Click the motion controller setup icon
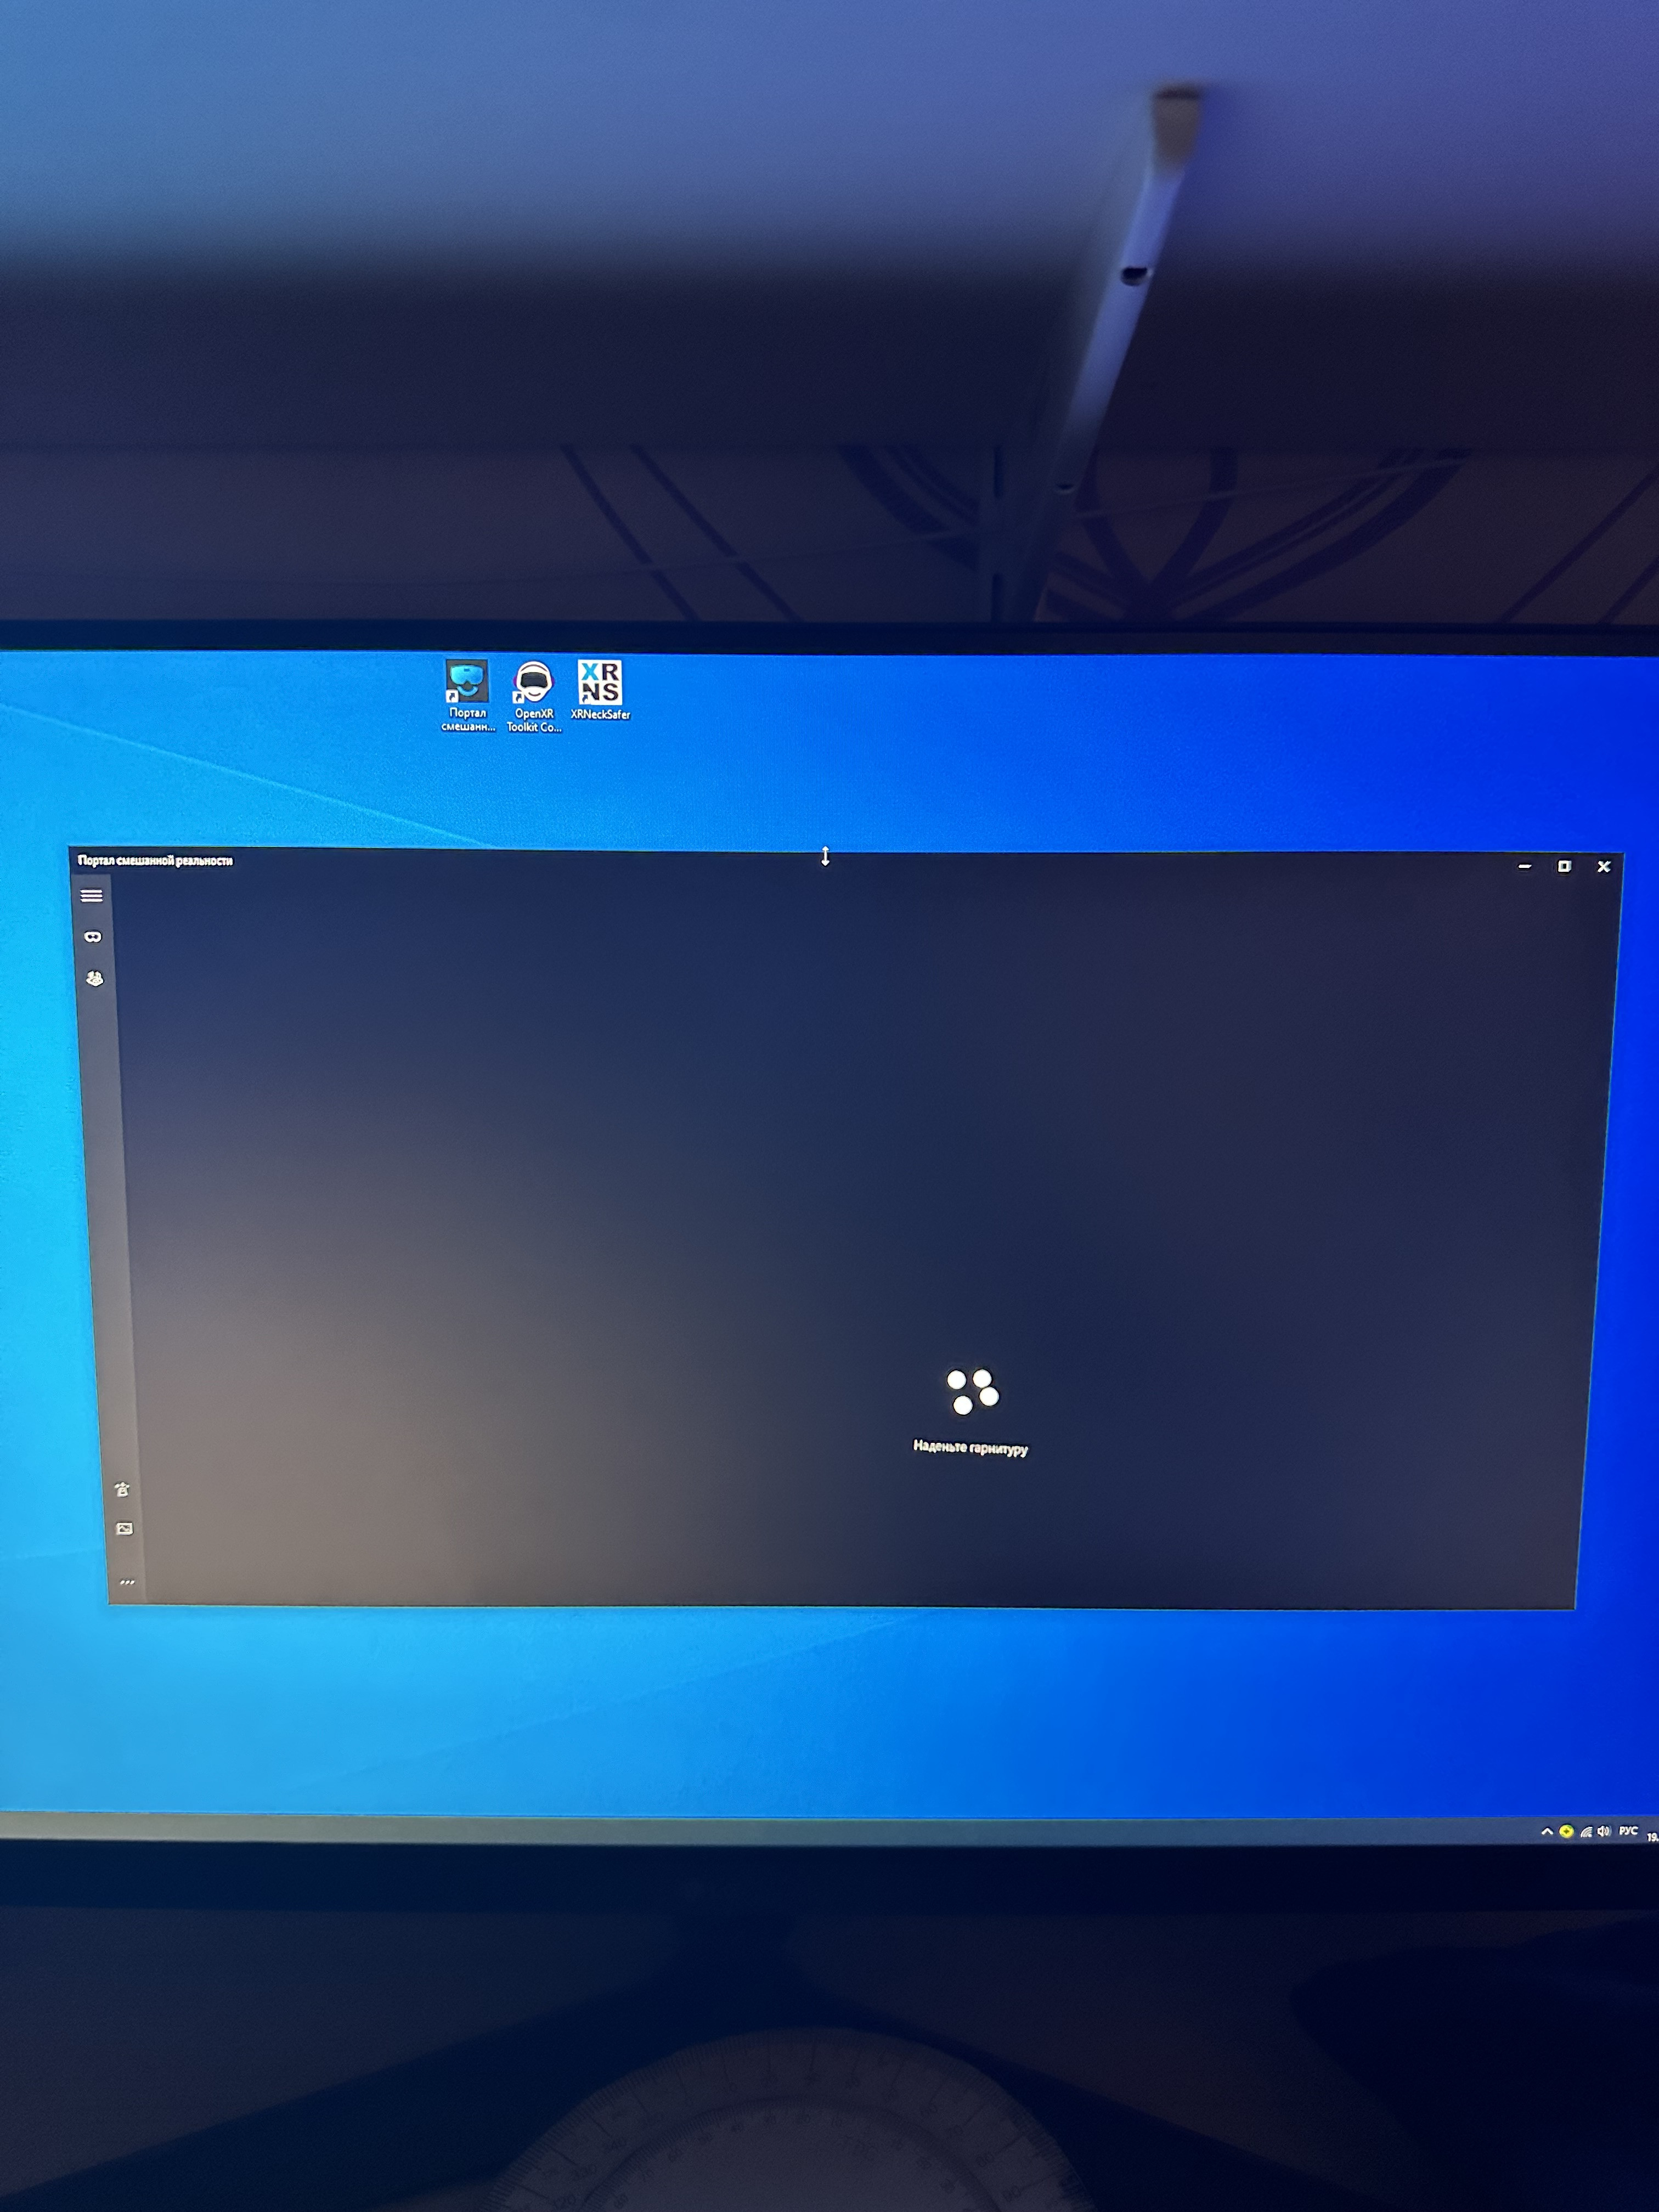This screenshot has width=1659, height=2212. point(122,1489)
